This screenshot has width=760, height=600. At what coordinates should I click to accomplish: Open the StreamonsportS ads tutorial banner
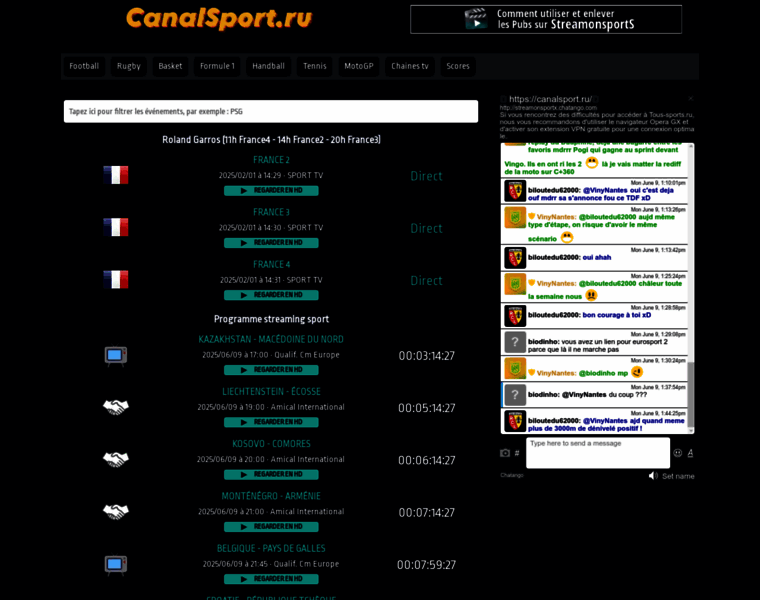pyautogui.click(x=546, y=19)
